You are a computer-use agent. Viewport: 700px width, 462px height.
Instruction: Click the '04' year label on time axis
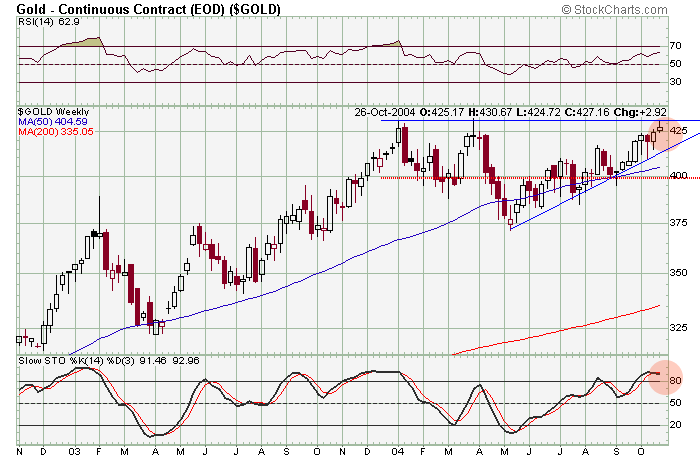pyautogui.click(x=397, y=452)
